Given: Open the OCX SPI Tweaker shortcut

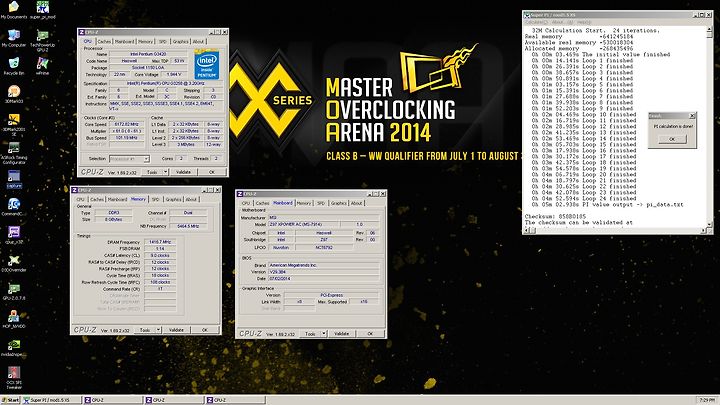Looking at the screenshot, I should click(14, 378).
